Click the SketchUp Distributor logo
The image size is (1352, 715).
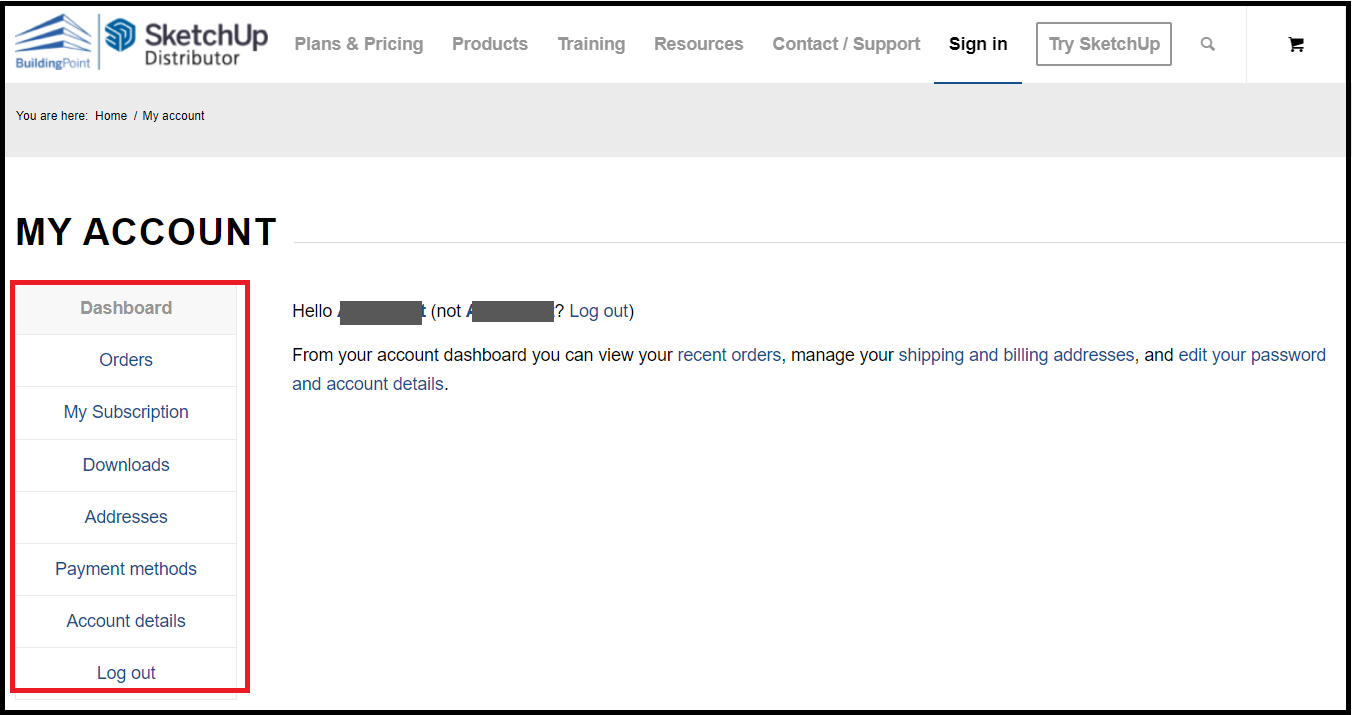tap(187, 43)
